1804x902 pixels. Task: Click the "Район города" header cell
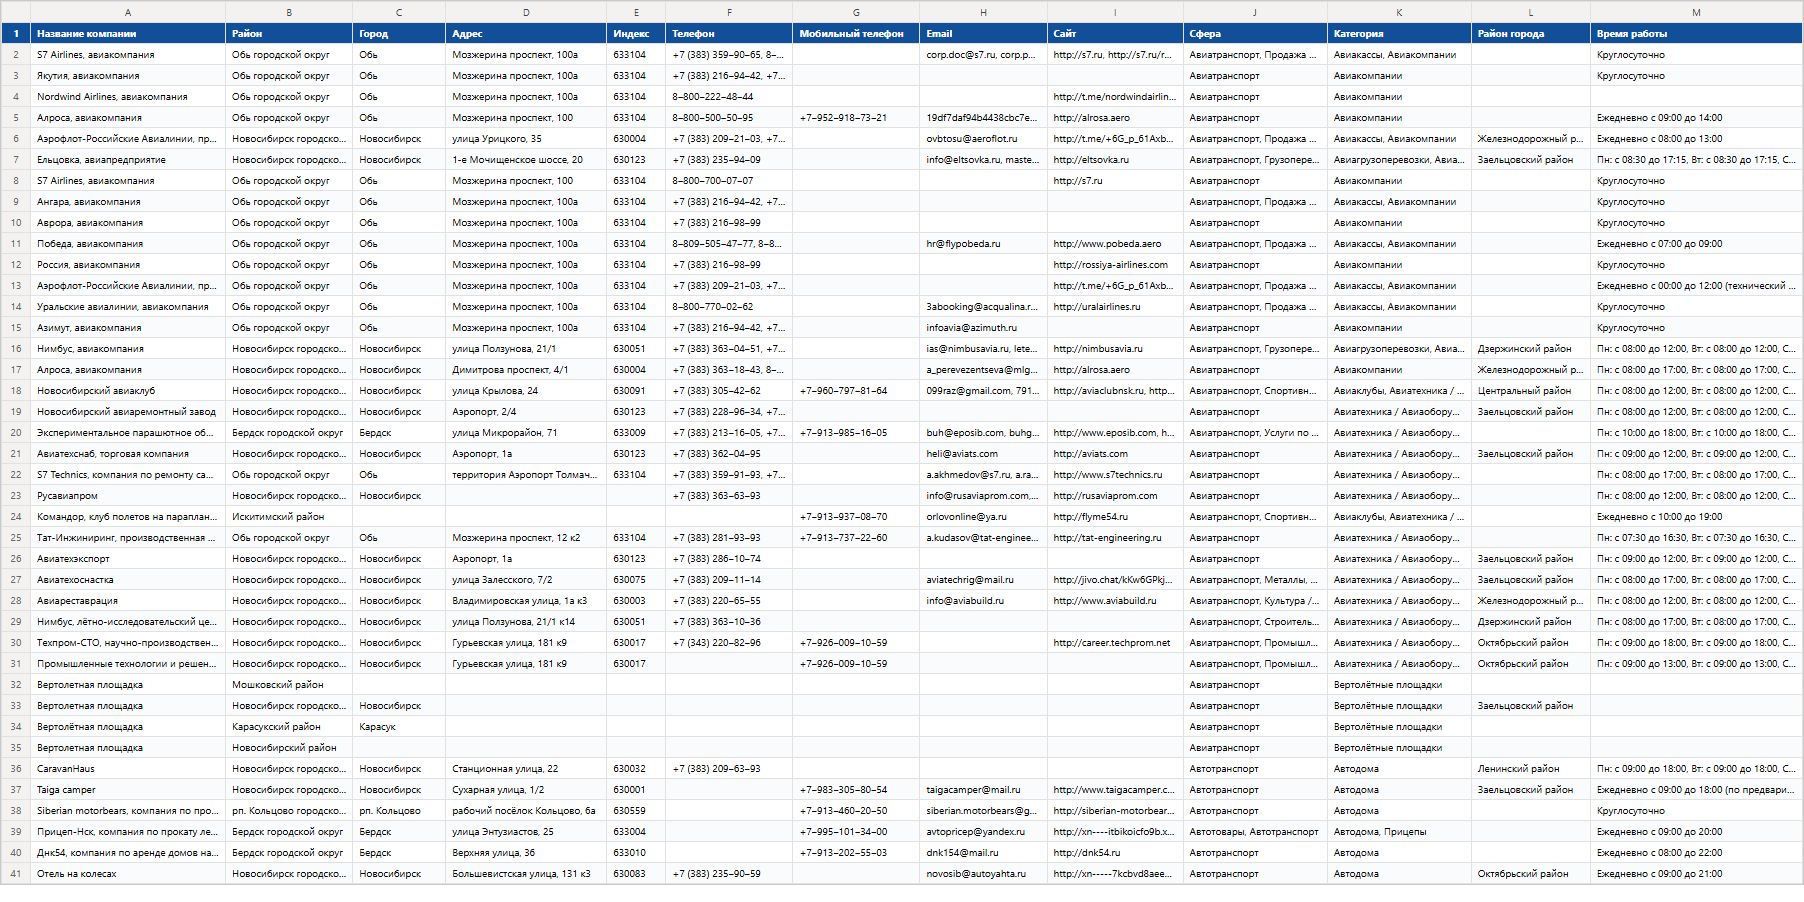click(x=1531, y=34)
